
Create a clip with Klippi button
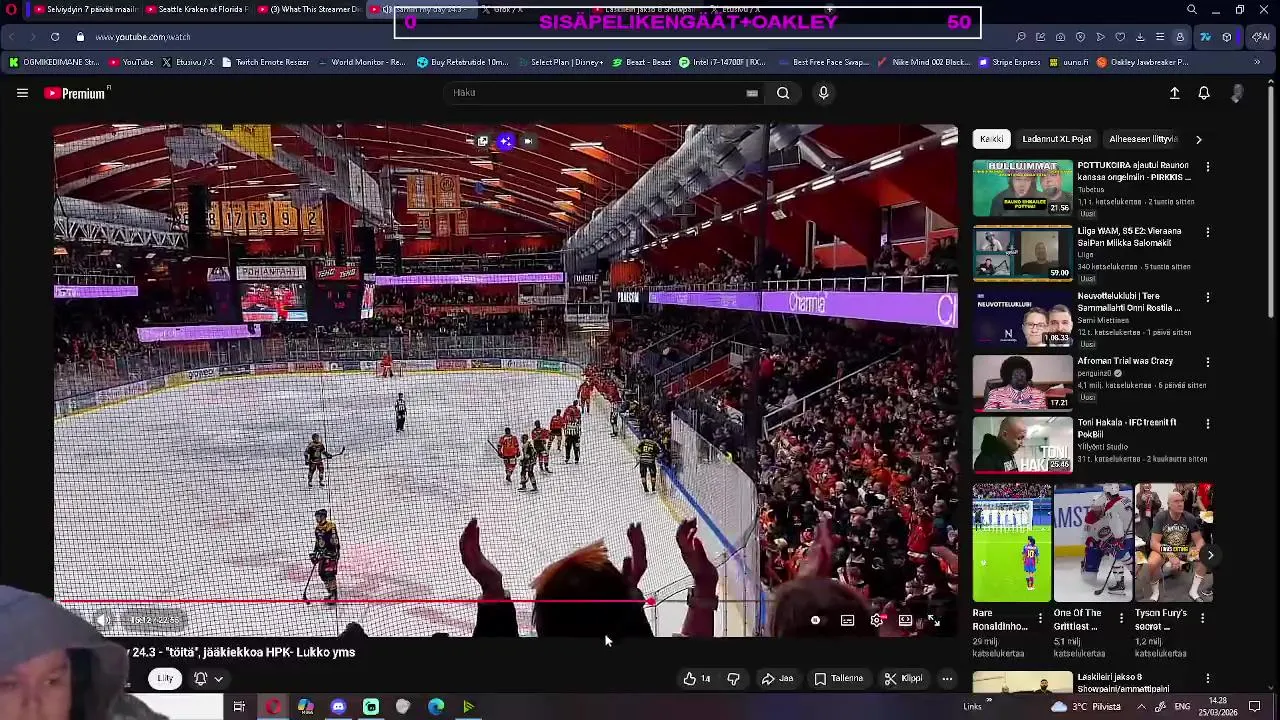903,679
